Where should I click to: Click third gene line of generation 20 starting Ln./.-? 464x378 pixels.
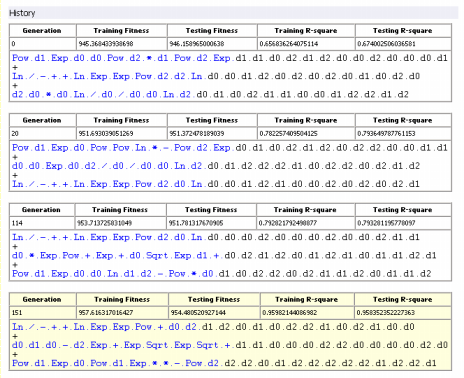pyautogui.click(x=216, y=184)
